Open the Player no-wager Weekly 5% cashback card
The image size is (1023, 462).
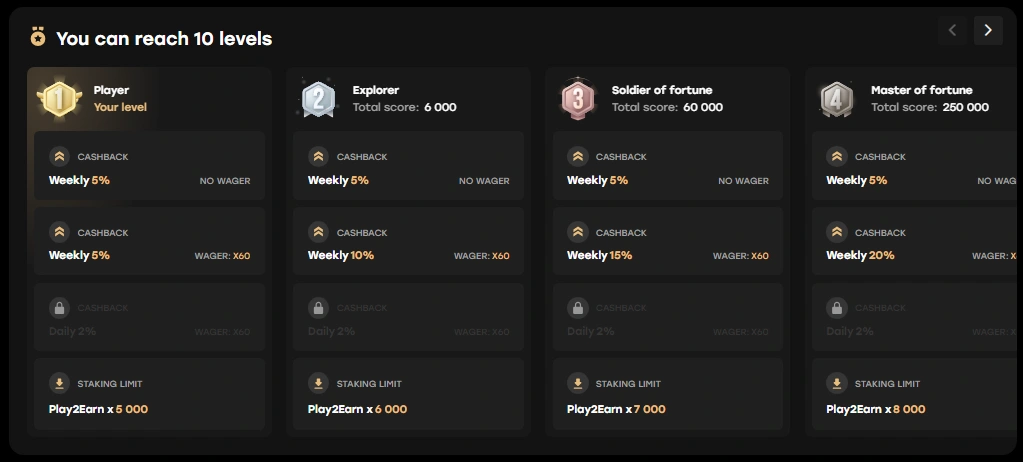click(149, 168)
